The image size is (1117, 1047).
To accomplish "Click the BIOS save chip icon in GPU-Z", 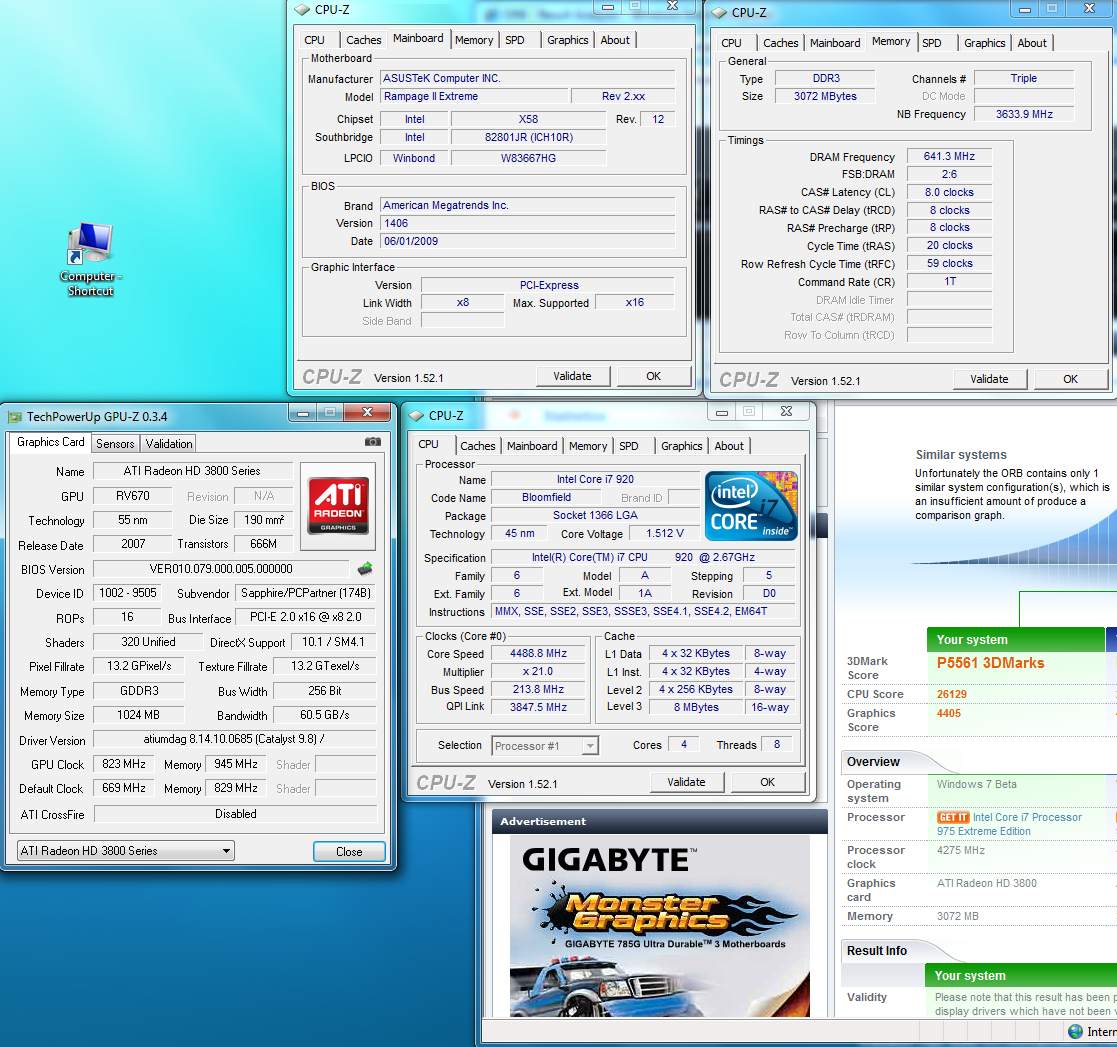I will point(365,568).
